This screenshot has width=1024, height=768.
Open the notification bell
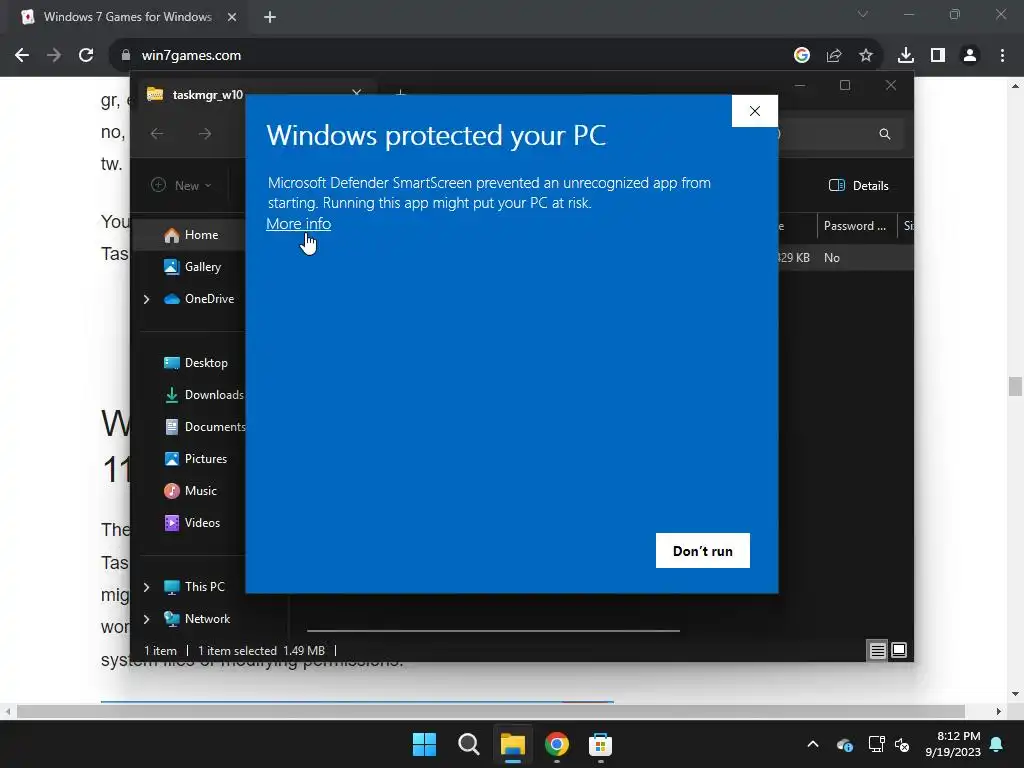tap(997, 744)
